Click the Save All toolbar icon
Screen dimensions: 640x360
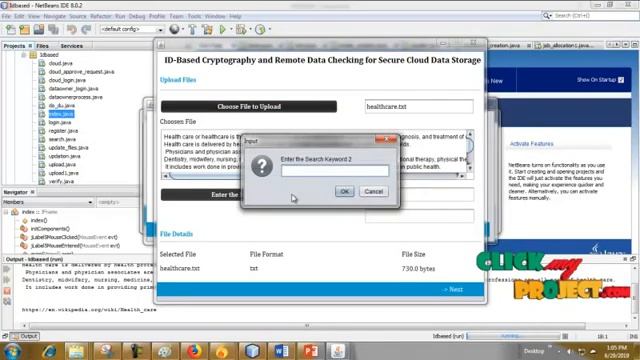pos(53,29)
